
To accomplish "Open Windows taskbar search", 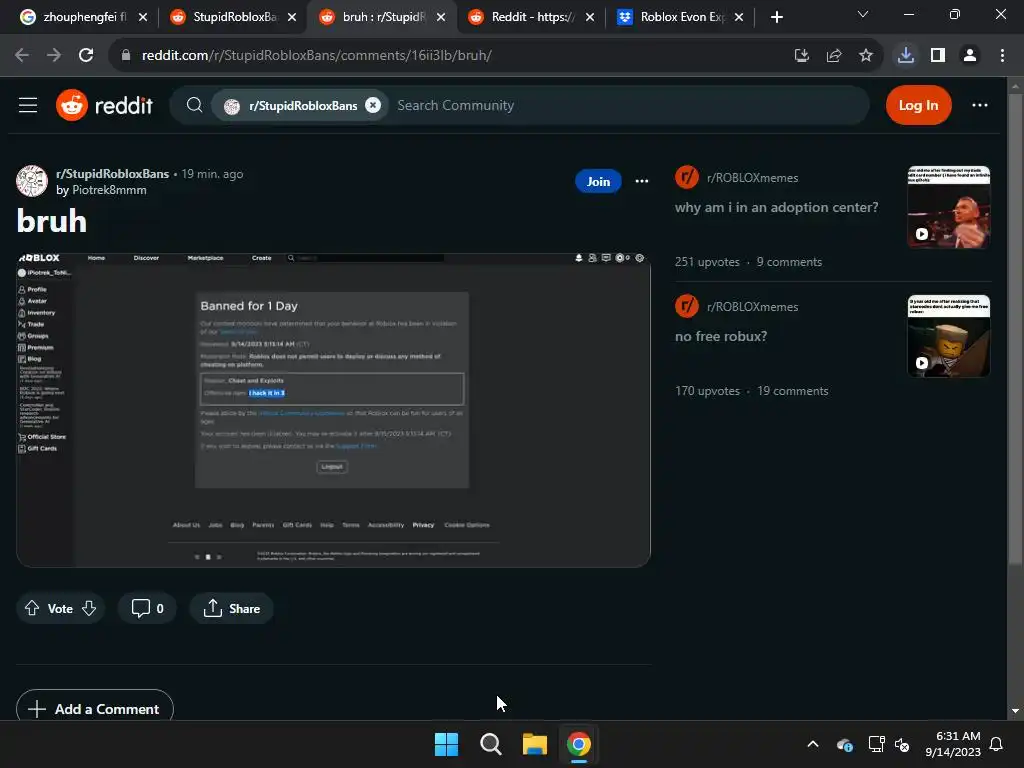I will [490, 744].
